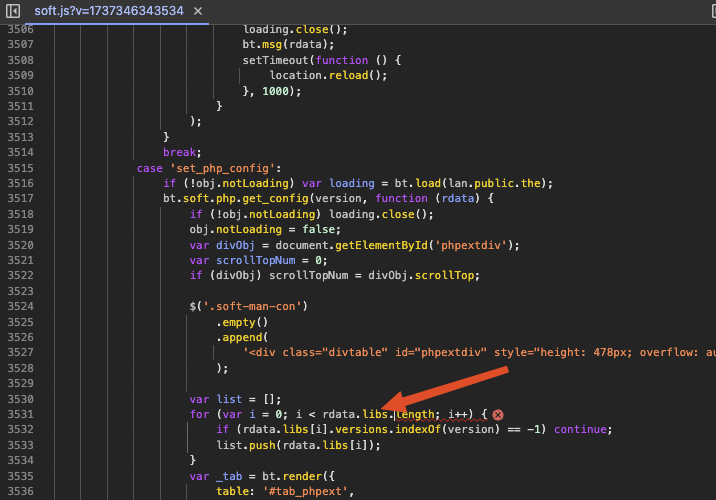Image resolution: width=716 pixels, height=500 pixels.
Task: Click the .empty() call
Action: (x=242, y=322)
